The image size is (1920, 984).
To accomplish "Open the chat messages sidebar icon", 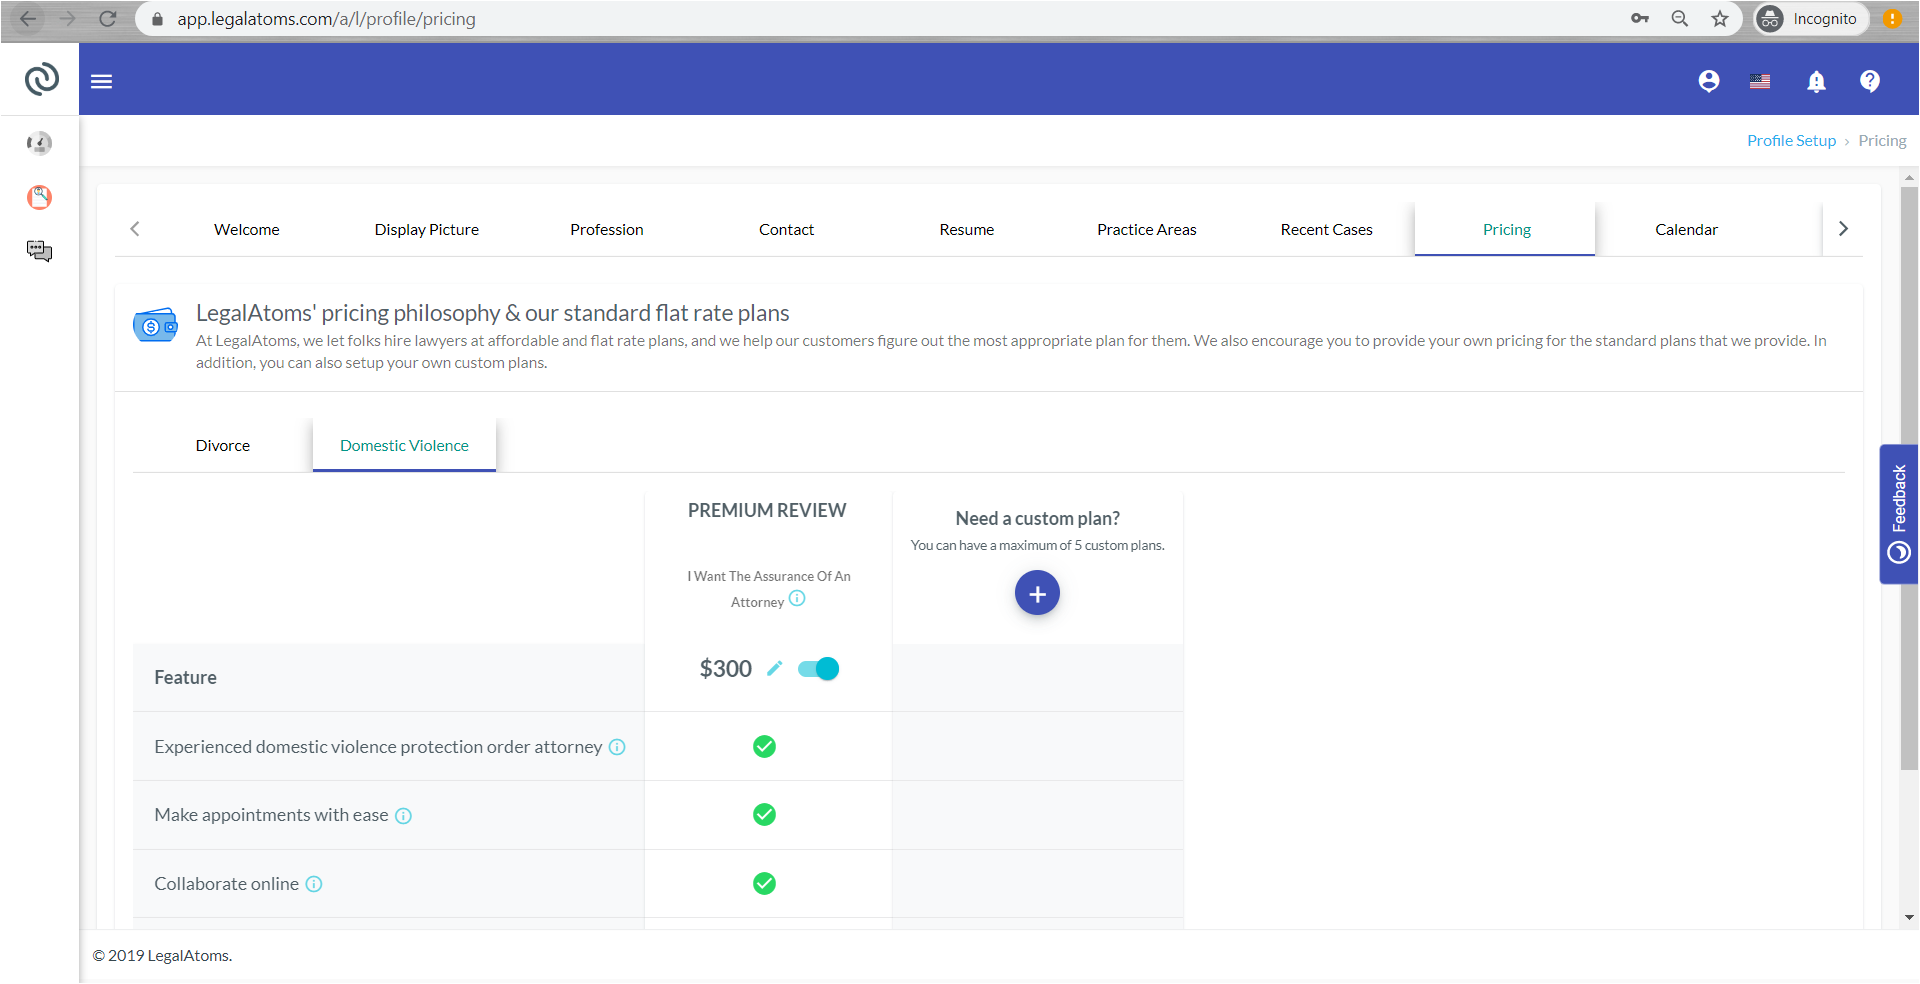I will (x=39, y=251).
